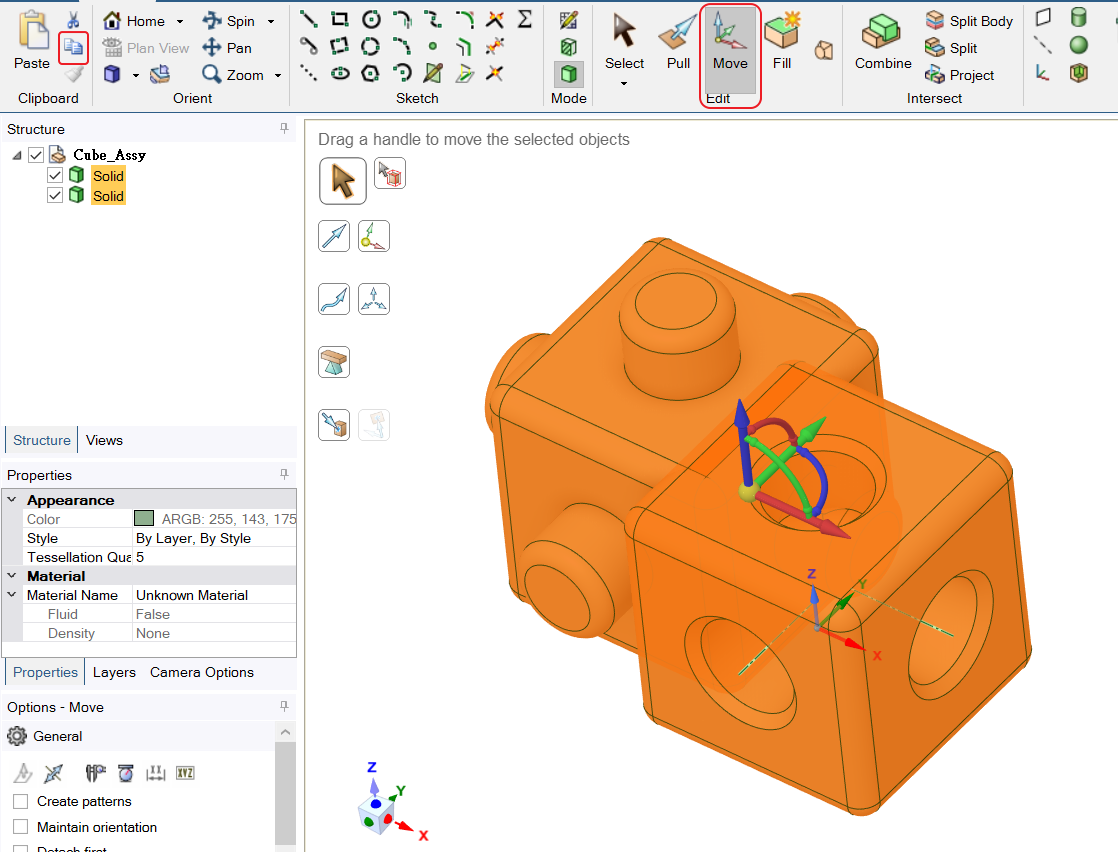This screenshot has width=1118, height=852.
Task: Collapse the Appearance properties section
Action: [12, 499]
